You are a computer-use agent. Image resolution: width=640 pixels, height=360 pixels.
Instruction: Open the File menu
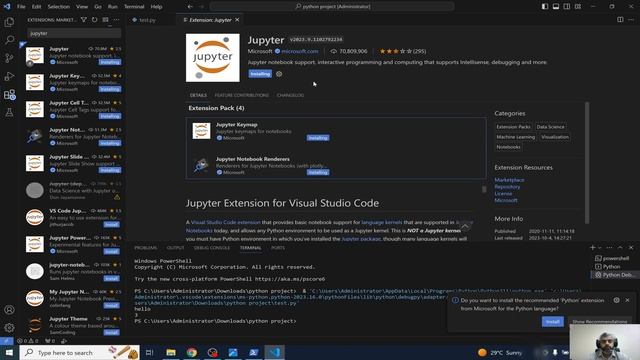[x=21, y=7]
